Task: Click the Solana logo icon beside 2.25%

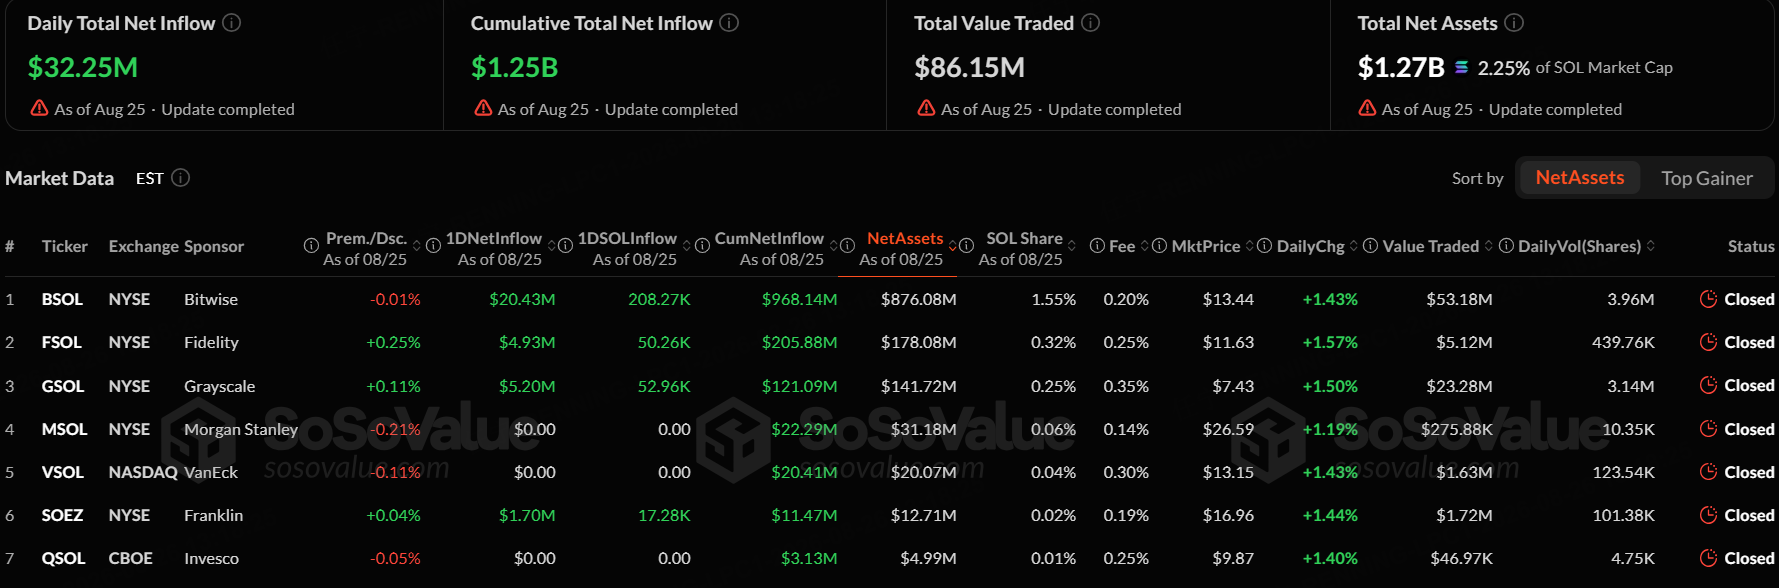Action: click(x=1461, y=67)
